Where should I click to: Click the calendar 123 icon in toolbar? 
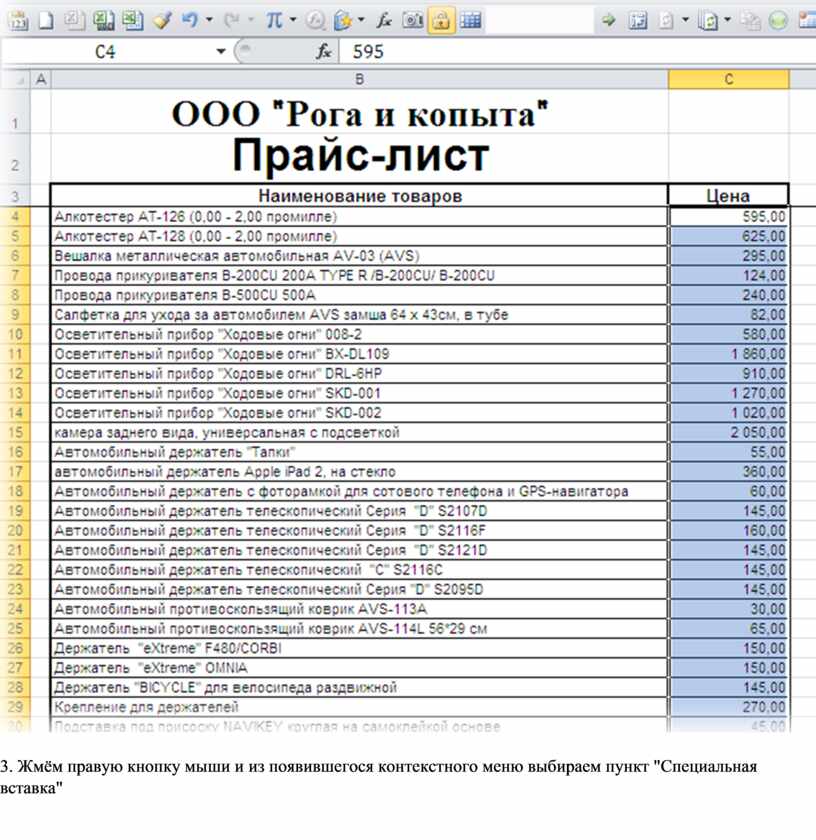tap(18, 20)
